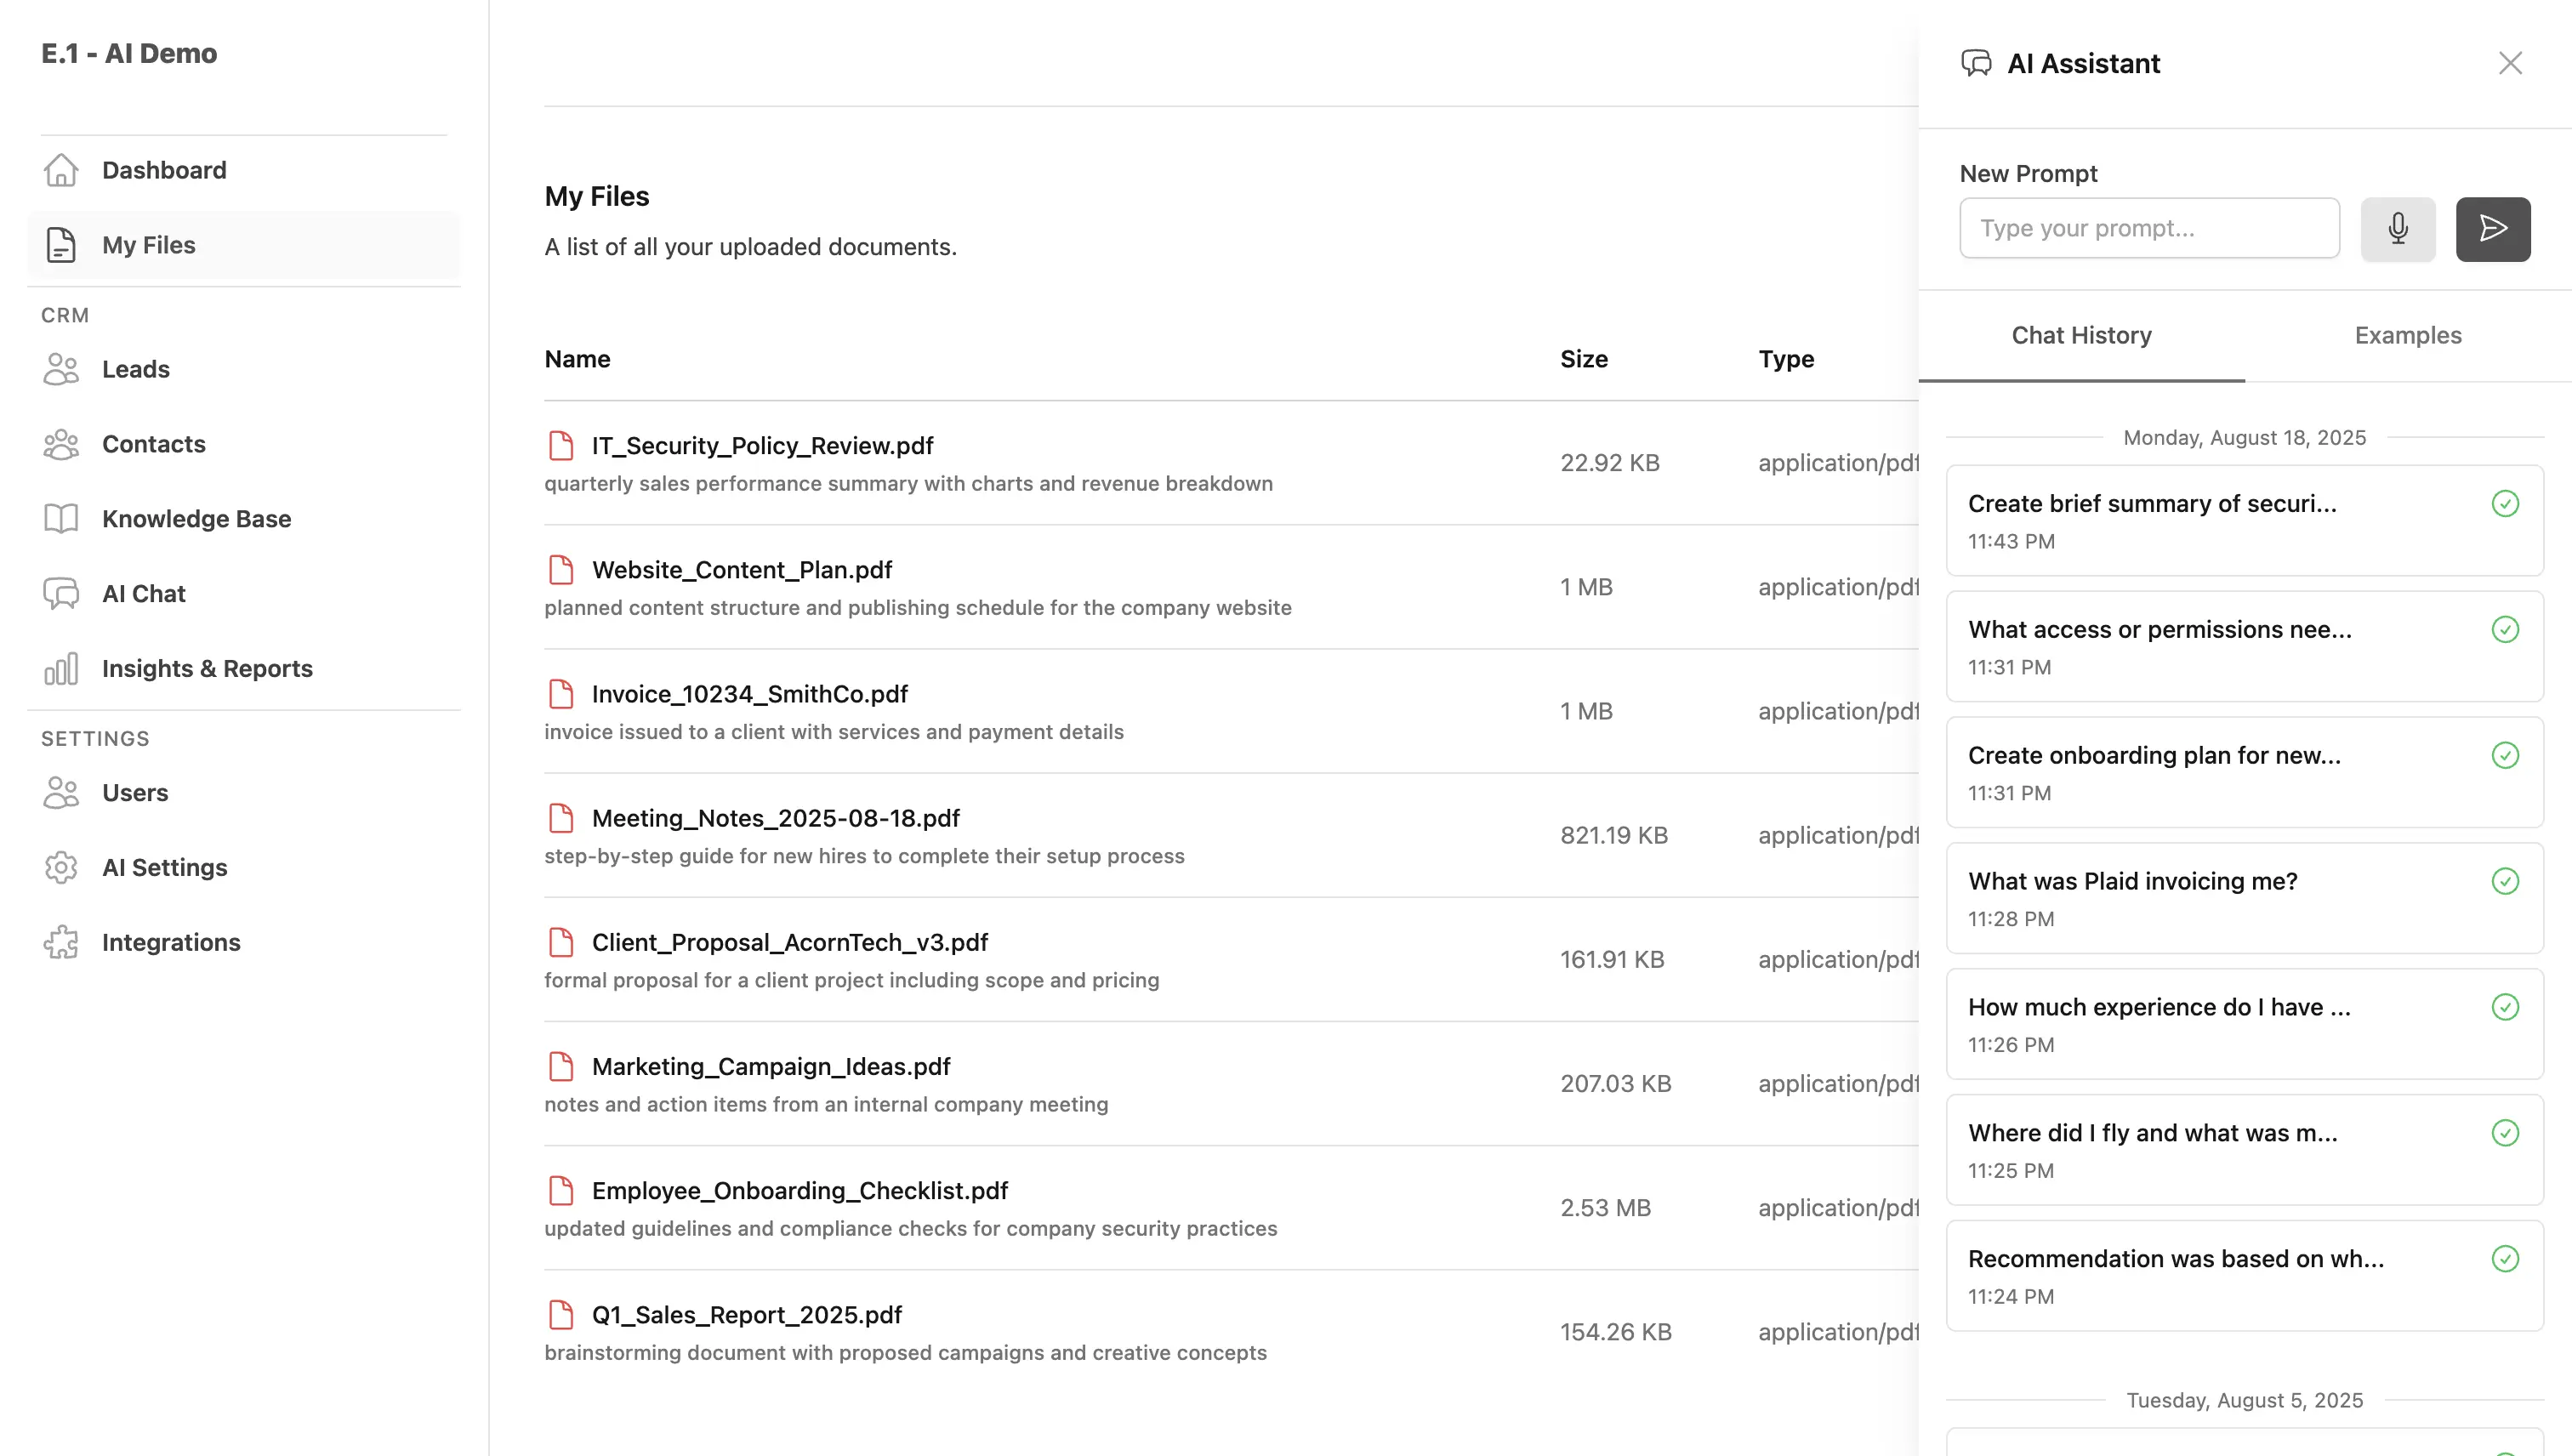Open file Website_Content_Plan.pdf
The width and height of the screenshot is (2572, 1456).
(x=742, y=570)
